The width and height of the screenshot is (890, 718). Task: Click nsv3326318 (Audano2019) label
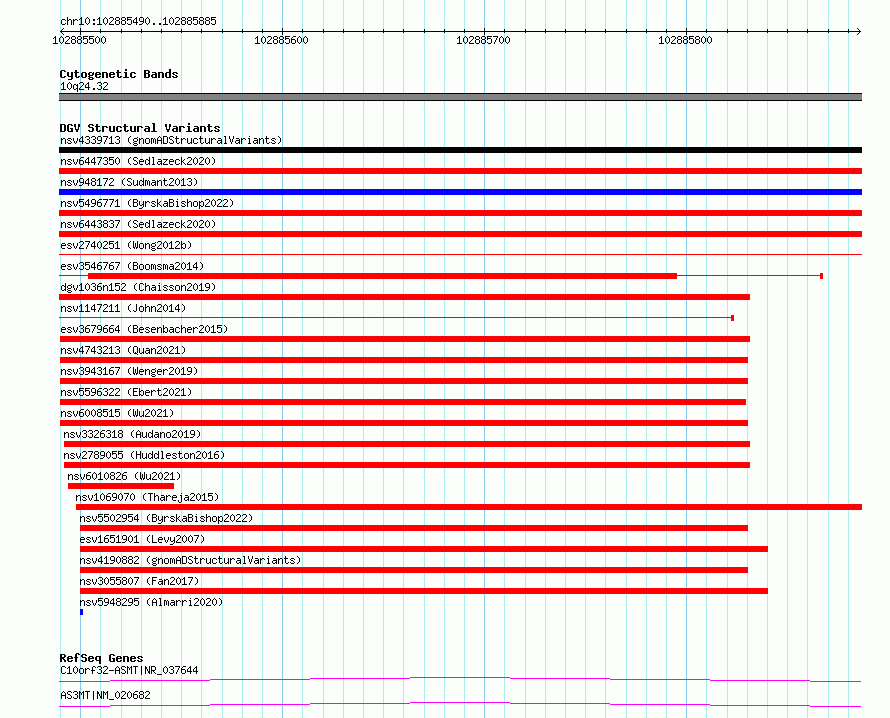[x=132, y=434]
